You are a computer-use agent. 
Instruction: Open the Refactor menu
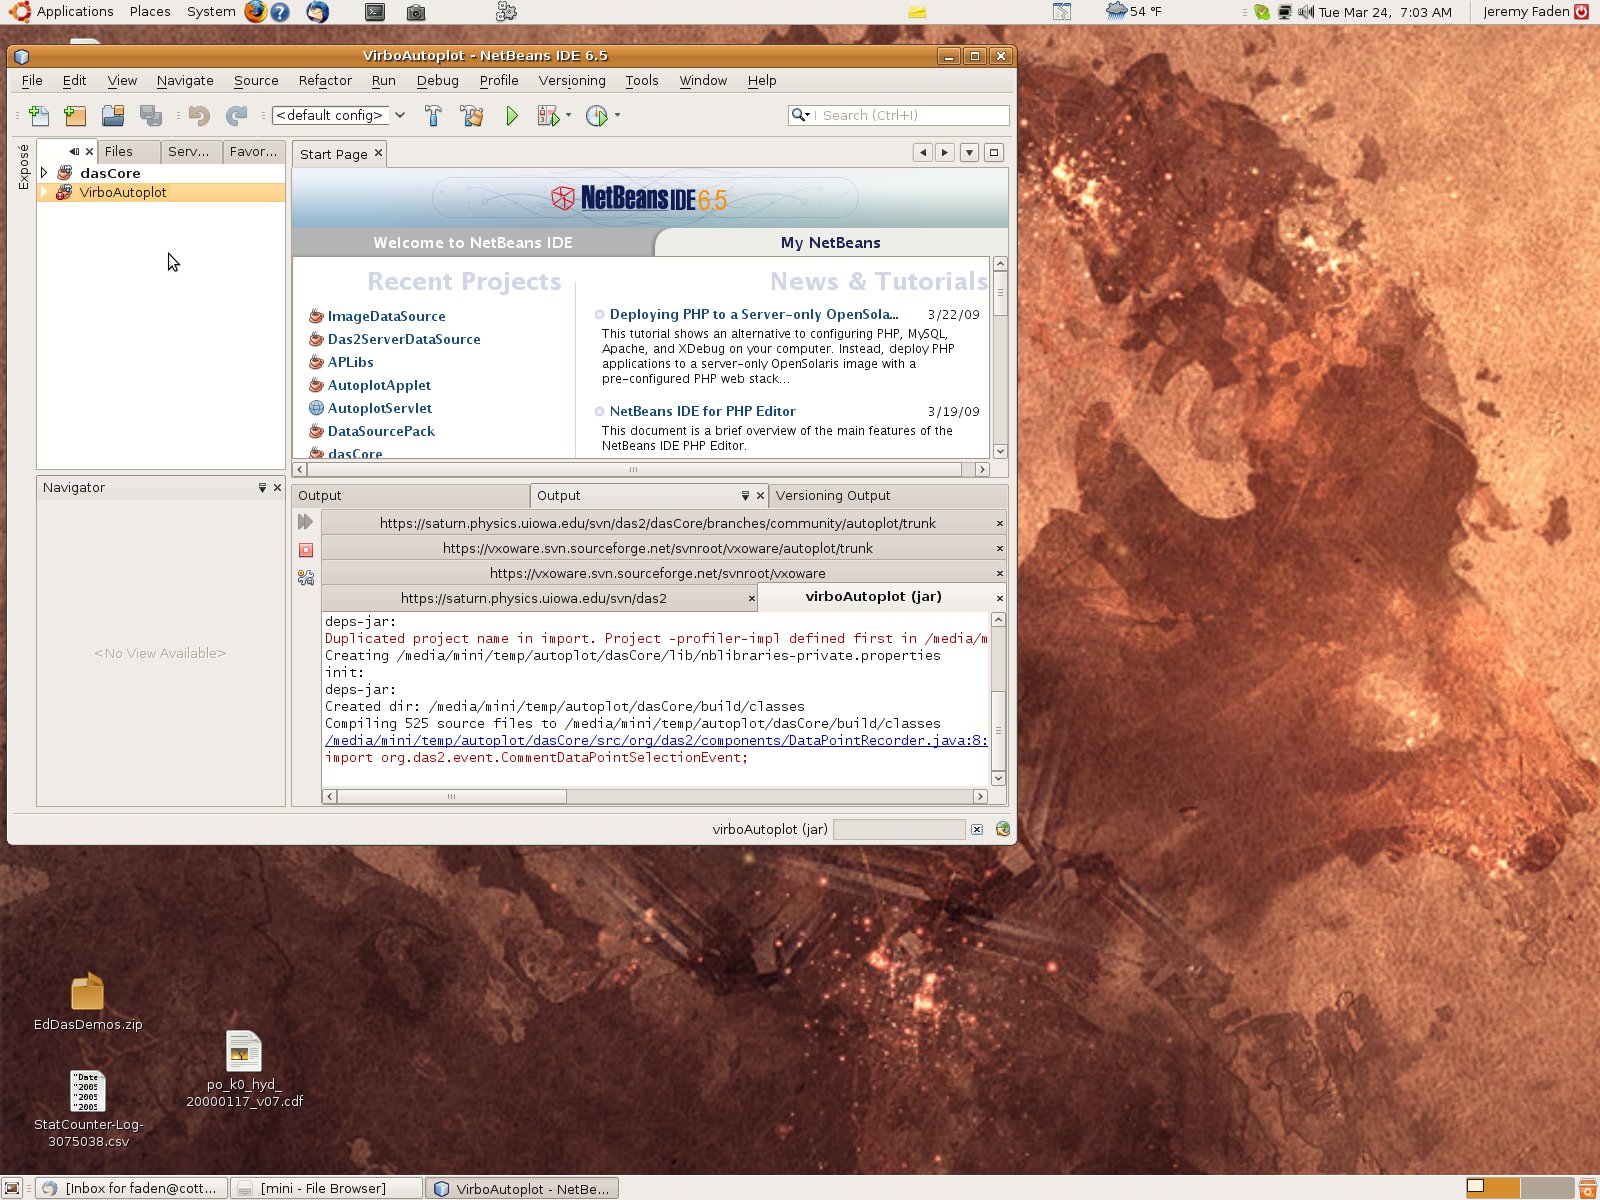tap(324, 80)
